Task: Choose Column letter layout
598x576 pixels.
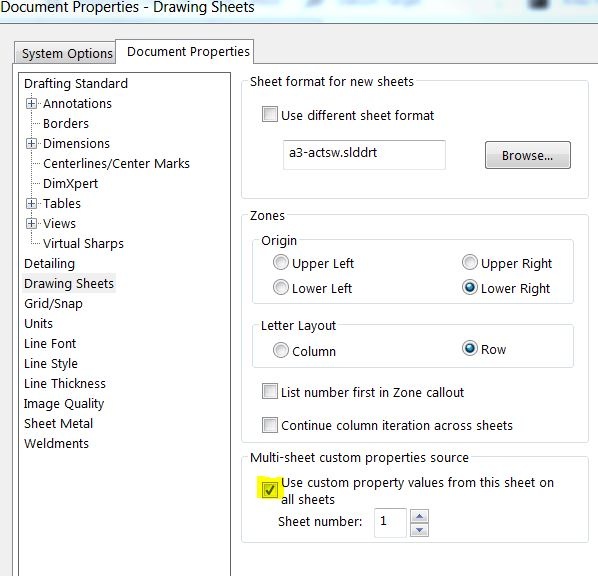Action: click(x=280, y=350)
